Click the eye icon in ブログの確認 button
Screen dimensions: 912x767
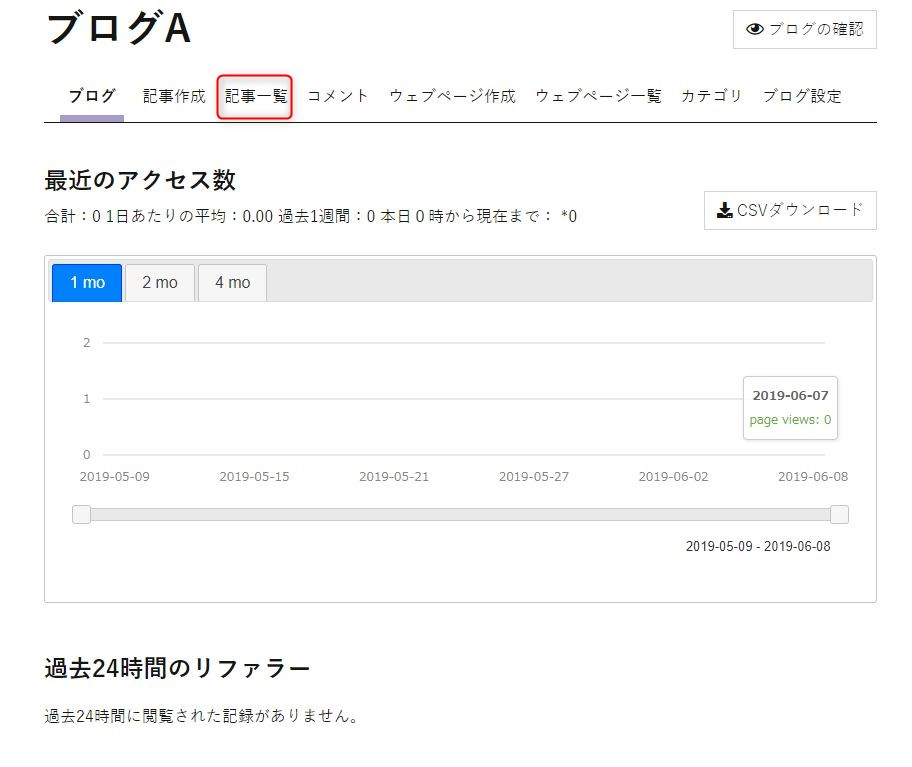coord(754,29)
